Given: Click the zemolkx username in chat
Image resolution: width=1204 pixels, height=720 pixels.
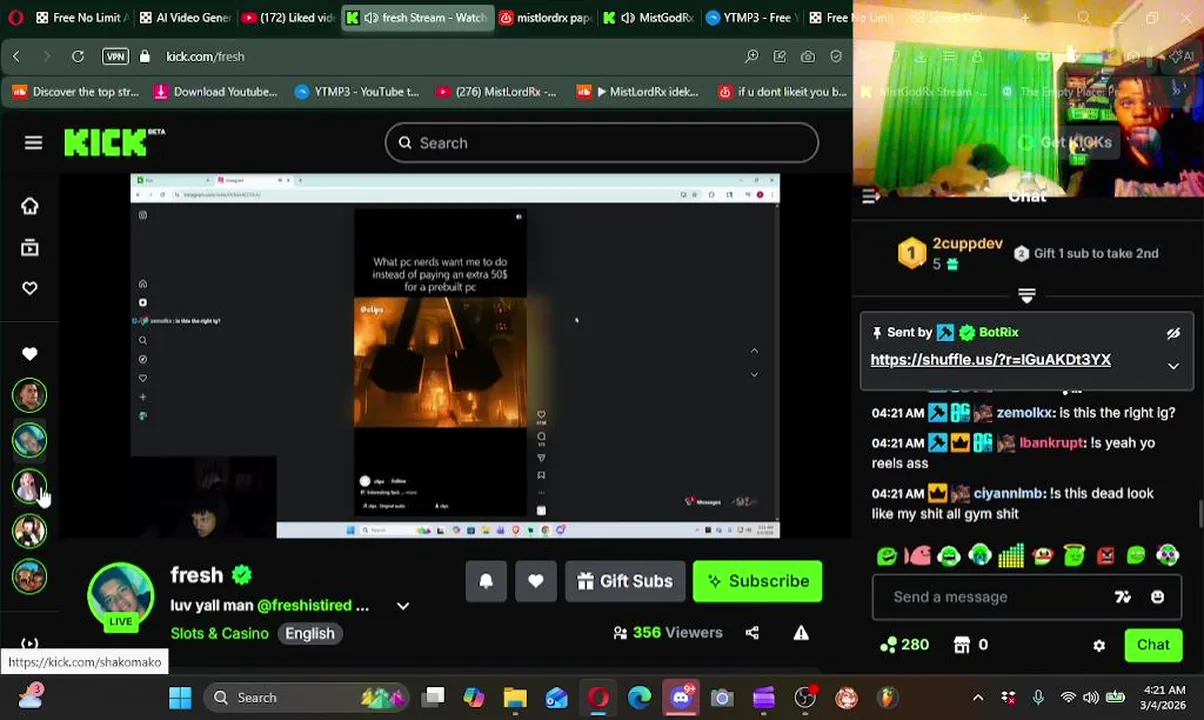Looking at the screenshot, I should click(1024, 413).
